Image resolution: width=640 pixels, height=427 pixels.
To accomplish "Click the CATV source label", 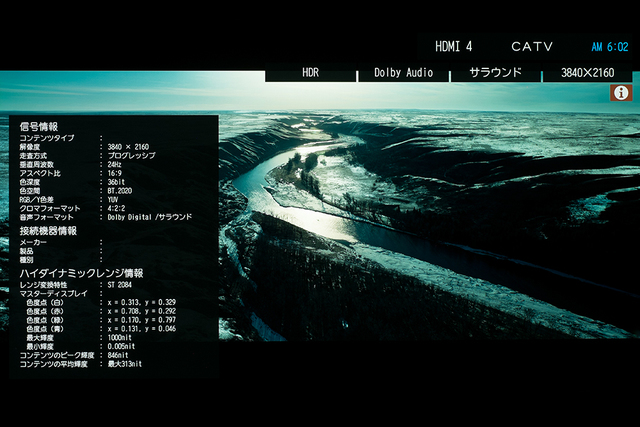I will coord(532,47).
